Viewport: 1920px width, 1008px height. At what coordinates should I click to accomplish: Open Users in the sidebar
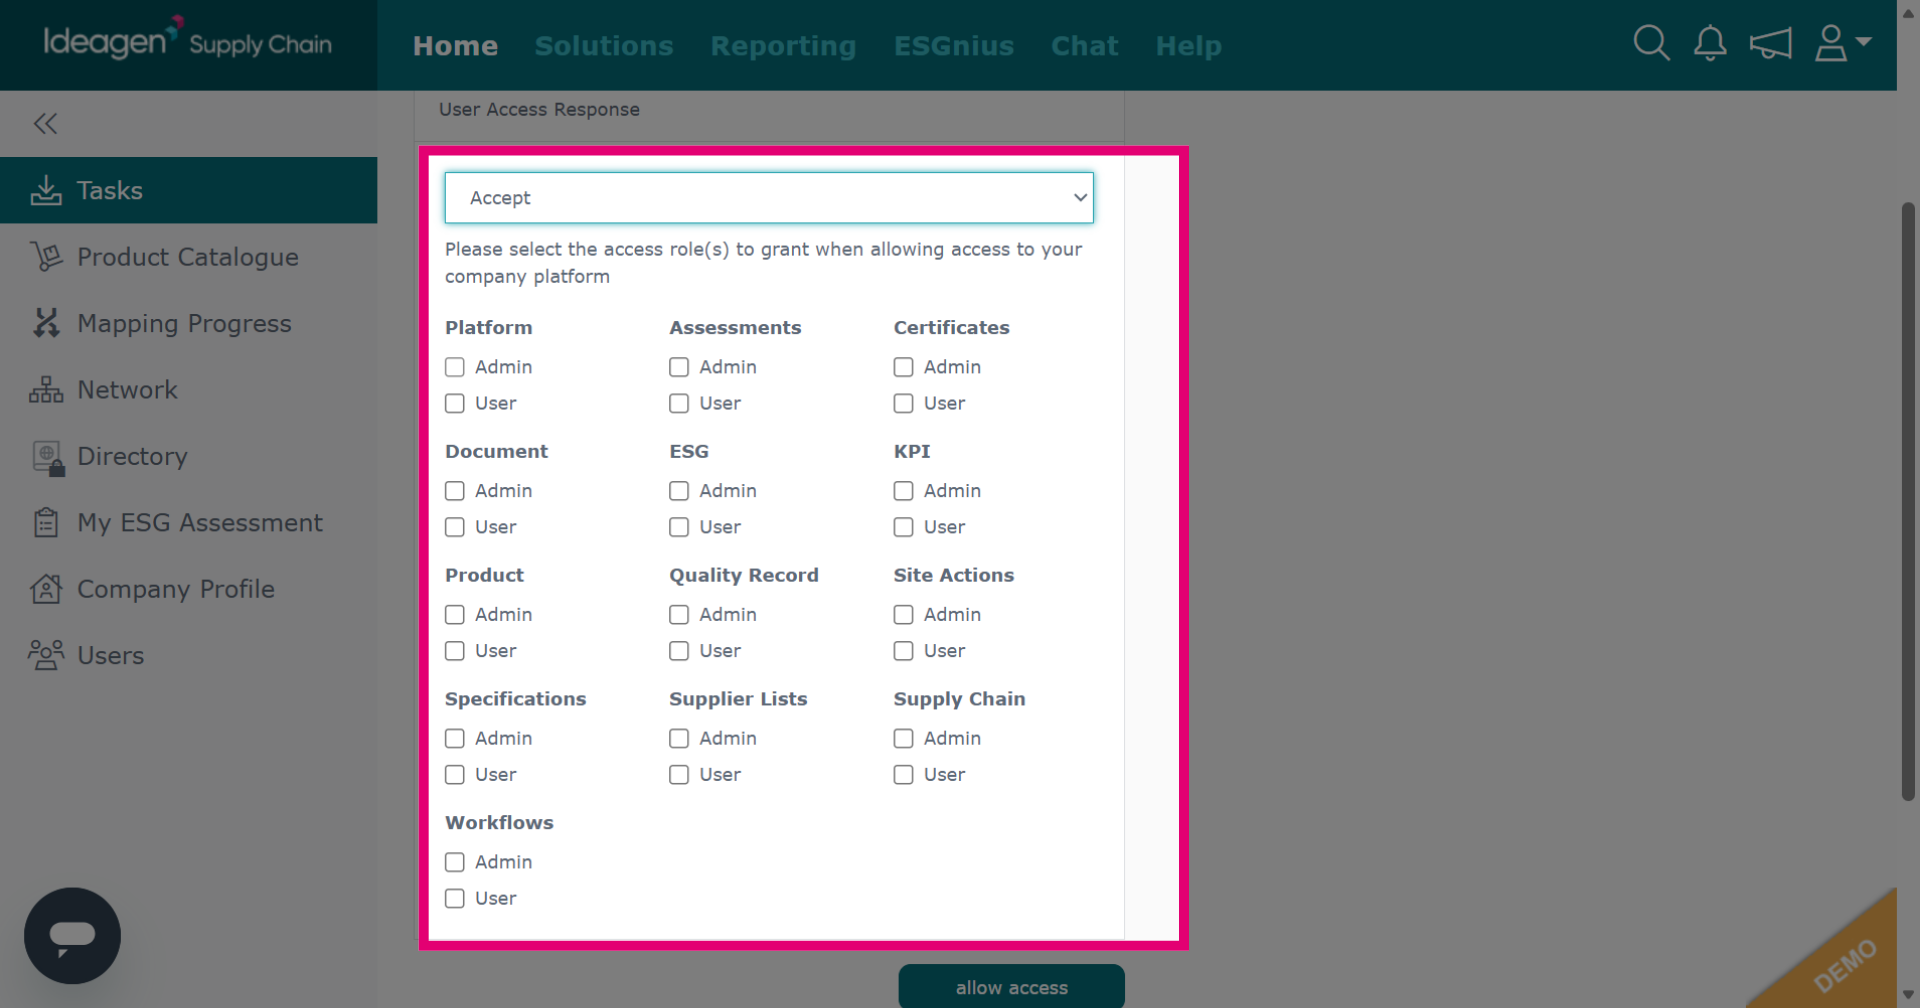pyautogui.click(x=188, y=655)
